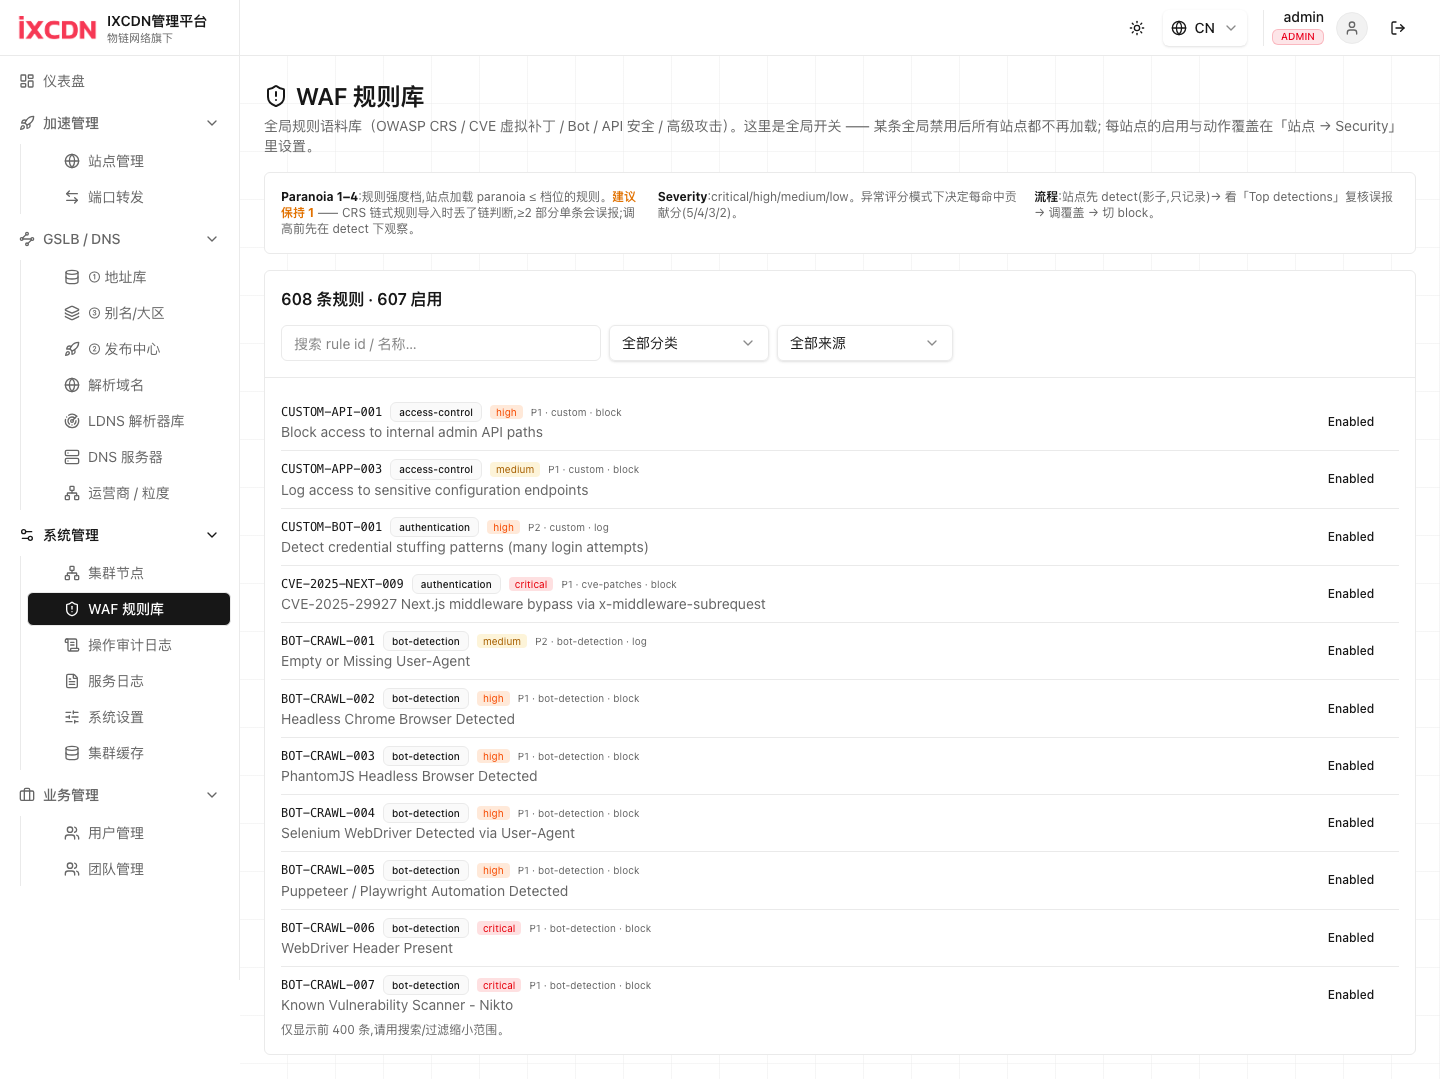Click Enabled button for BOT-CRAWL-006
The height and width of the screenshot is (1079, 1440).
1351,938
